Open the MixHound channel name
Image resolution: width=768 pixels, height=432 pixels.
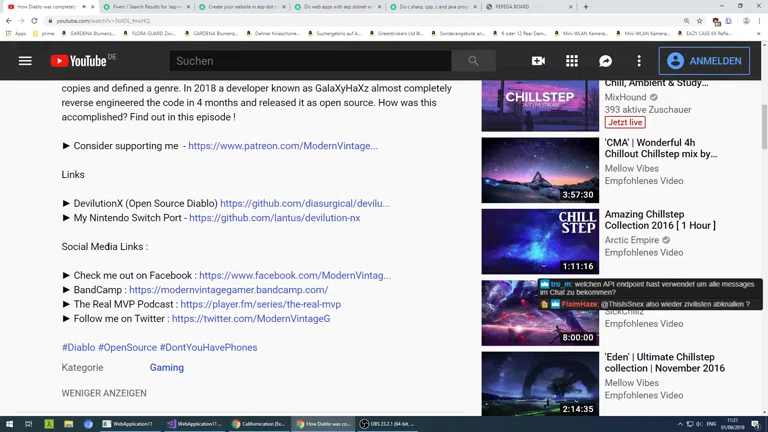(625, 97)
